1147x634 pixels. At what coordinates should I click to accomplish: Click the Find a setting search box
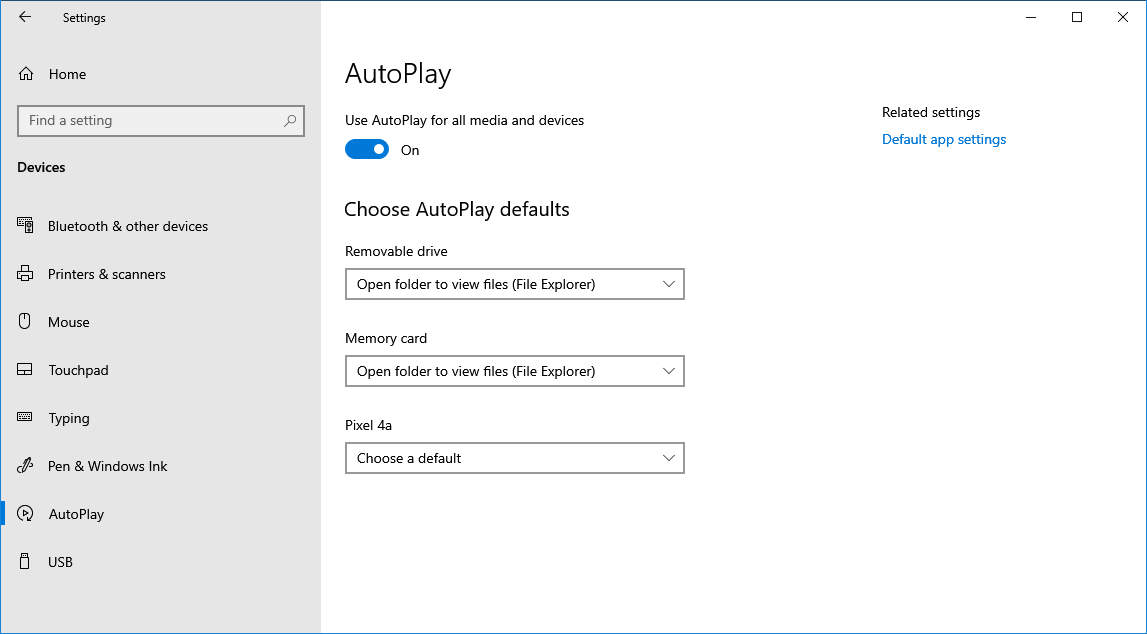150,121
